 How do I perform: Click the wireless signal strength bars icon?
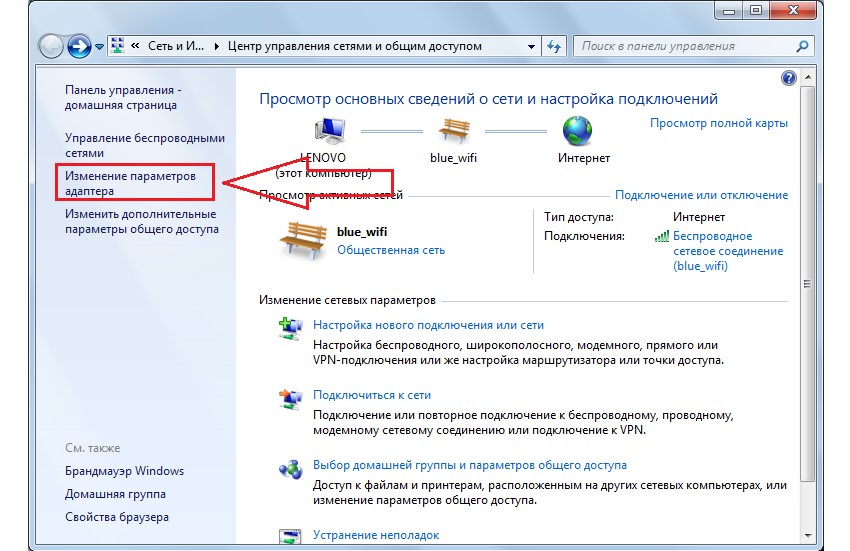(x=662, y=236)
